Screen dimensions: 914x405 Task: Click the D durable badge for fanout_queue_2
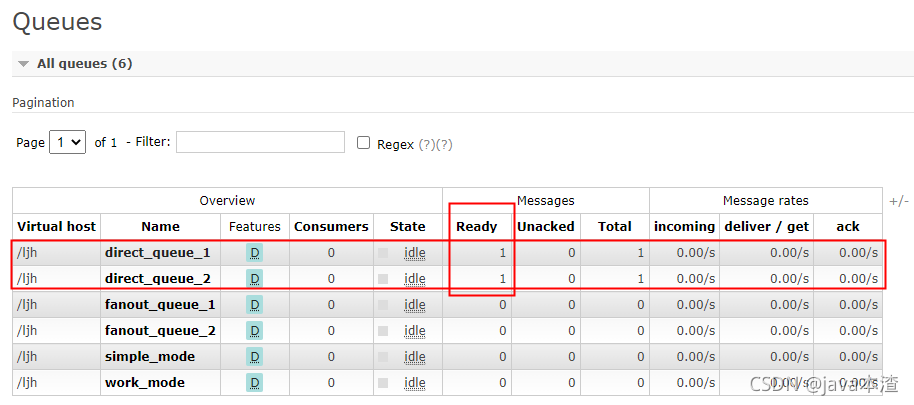click(254, 330)
